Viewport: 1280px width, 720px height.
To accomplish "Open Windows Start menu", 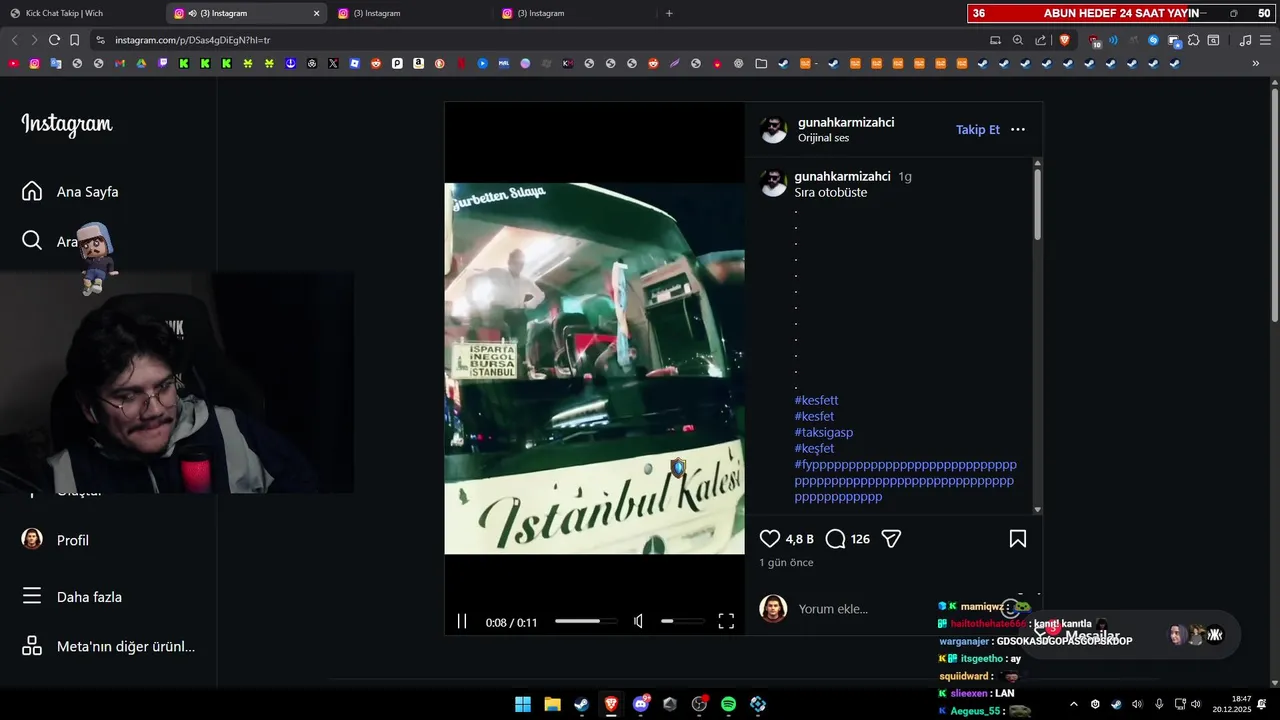I will [523, 705].
